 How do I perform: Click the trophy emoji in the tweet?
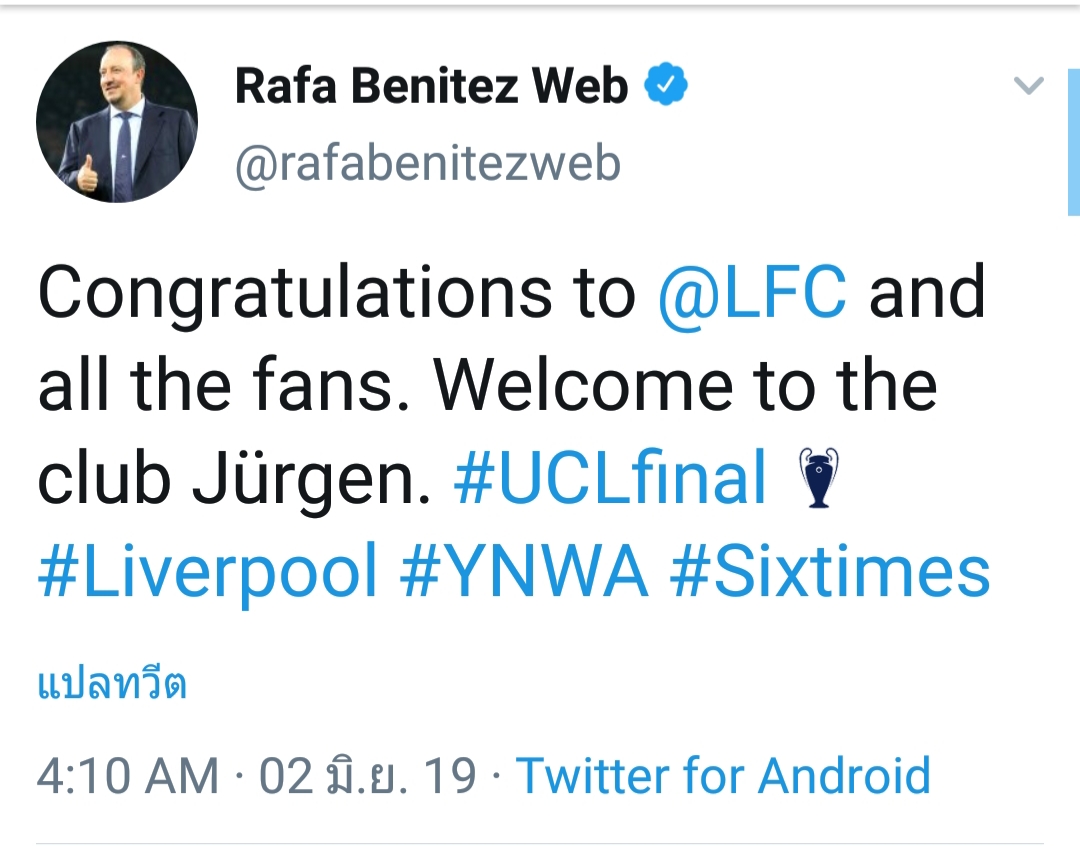pyautogui.click(x=817, y=479)
